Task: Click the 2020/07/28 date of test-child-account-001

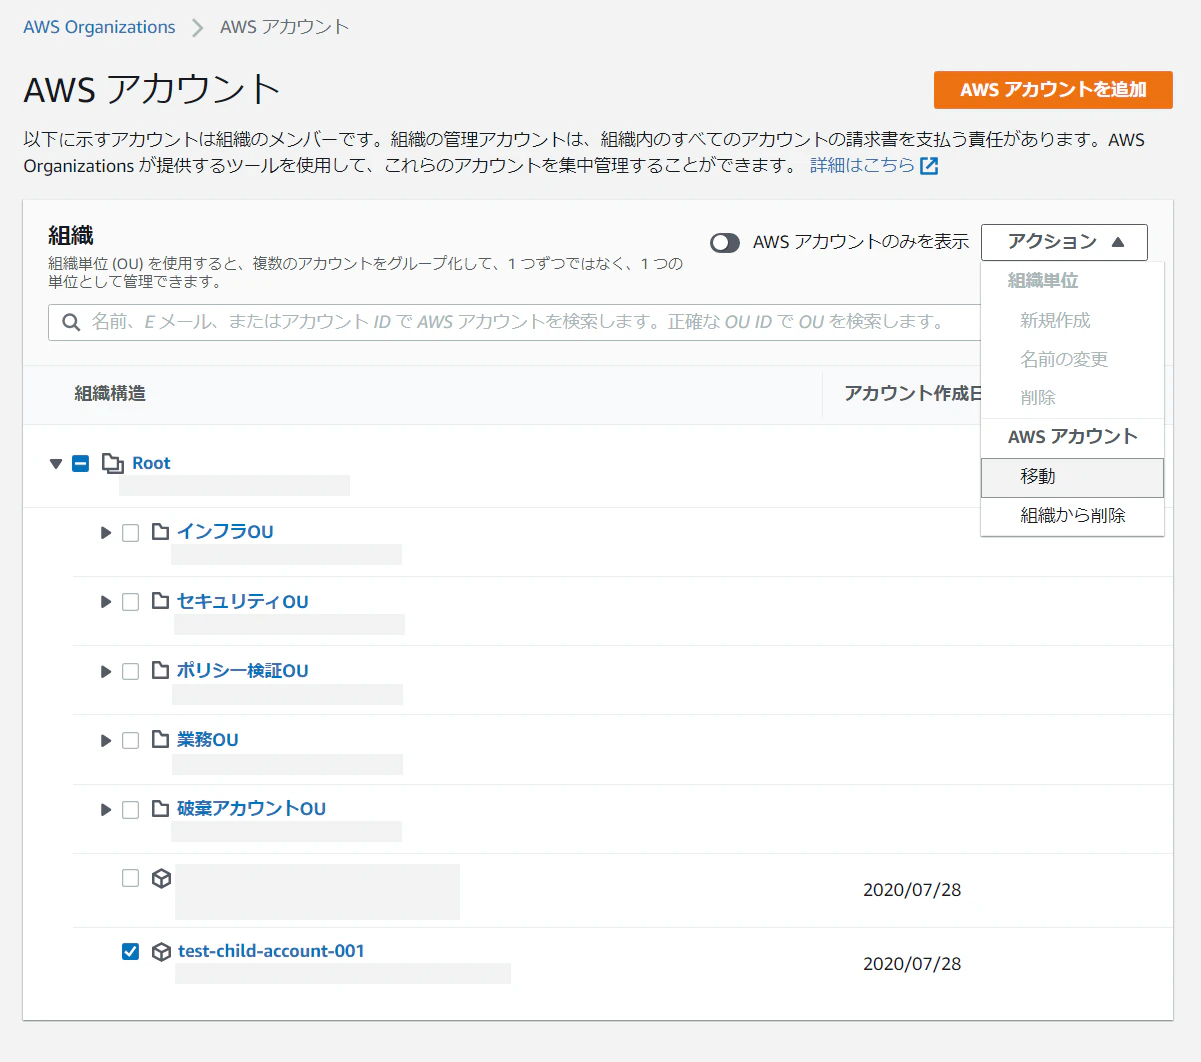Action: (x=912, y=964)
